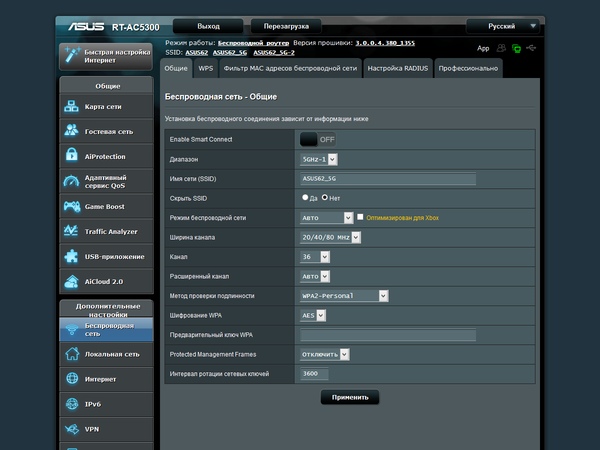
Task: Select 'Да' radio for Скрыть SSID
Action: [x=306, y=198]
